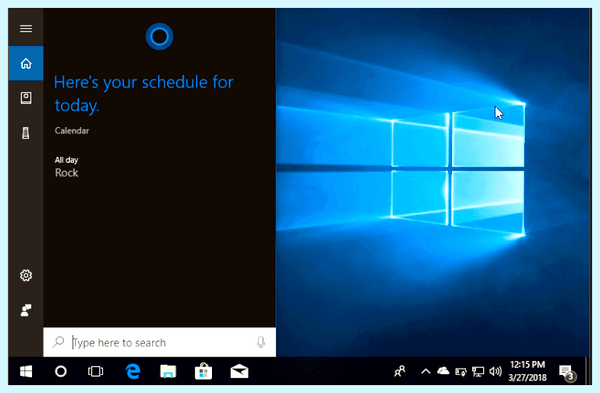Click the magnifier icon in search box
This screenshot has width=600, height=393.
click(x=58, y=342)
